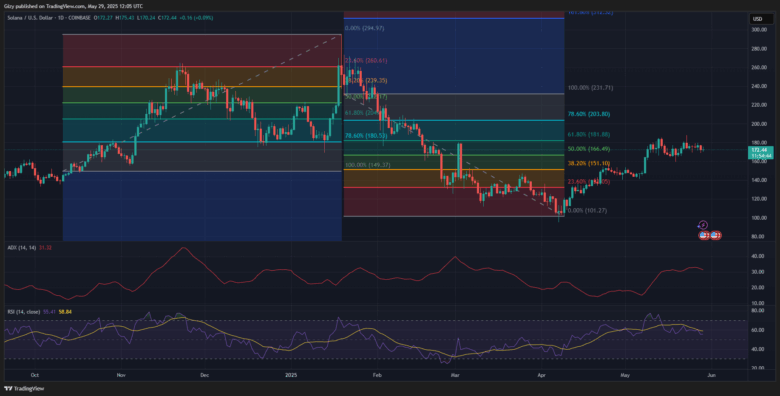The image size is (780, 396).
Task: Click the first US flag economic event icon
Action: [x=704, y=235]
